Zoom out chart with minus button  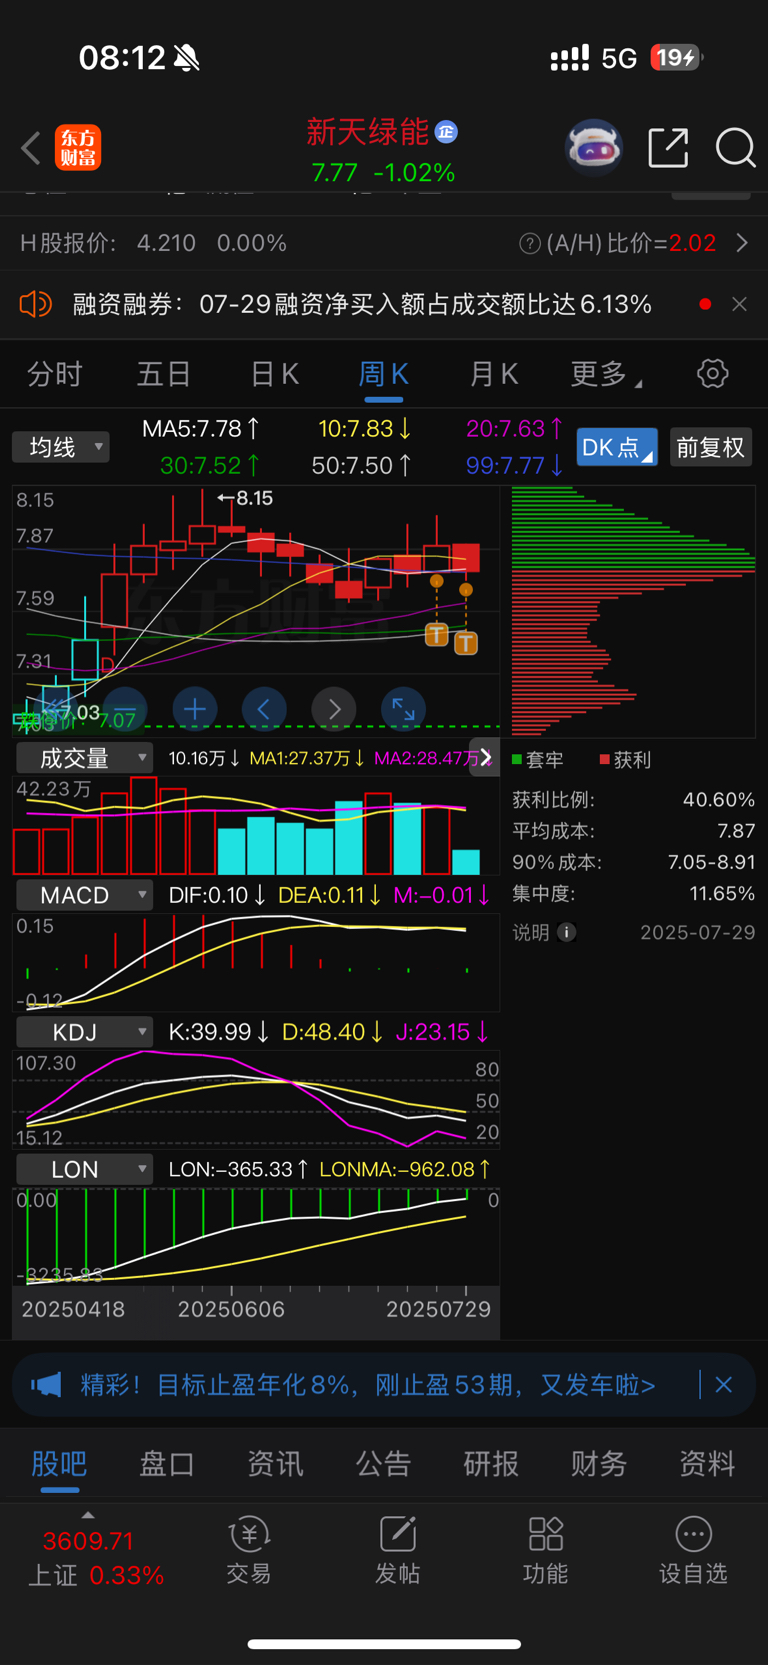point(125,709)
